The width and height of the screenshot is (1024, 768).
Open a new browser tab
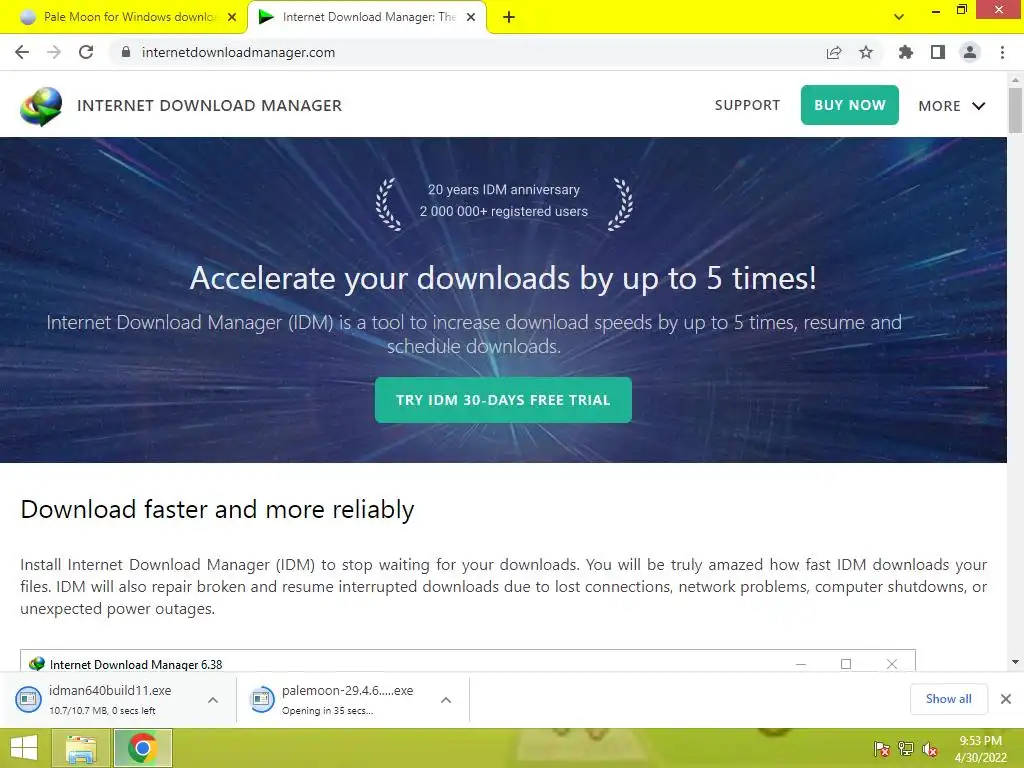tap(509, 17)
